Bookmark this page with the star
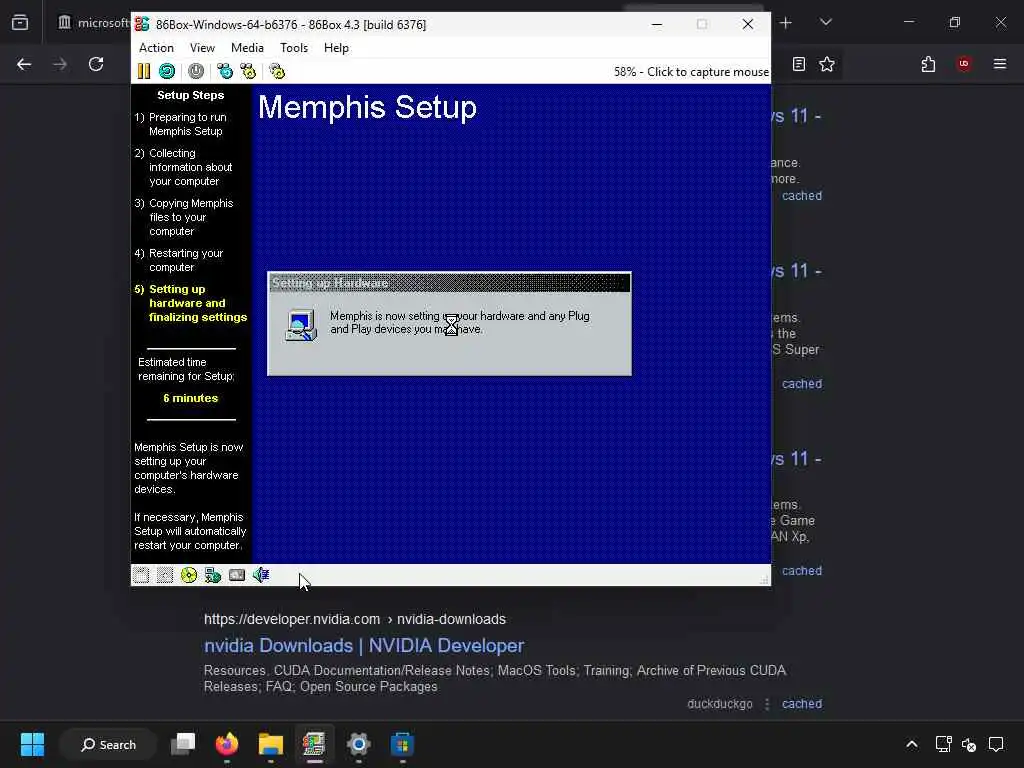Image resolution: width=1024 pixels, height=768 pixels. click(827, 64)
